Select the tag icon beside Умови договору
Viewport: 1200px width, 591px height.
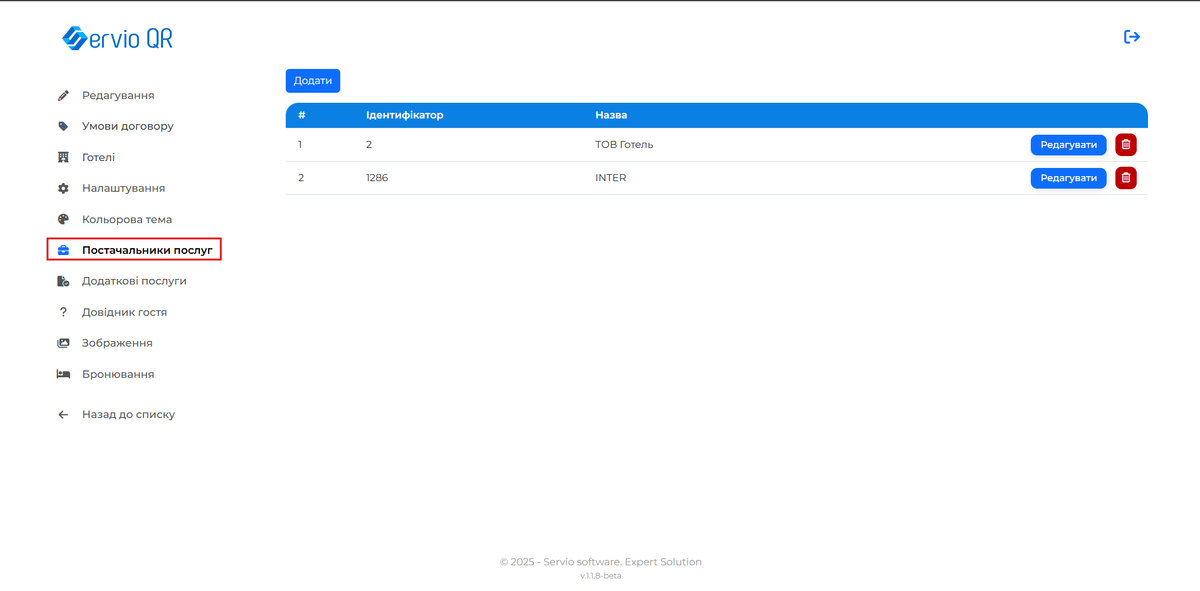(63, 126)
